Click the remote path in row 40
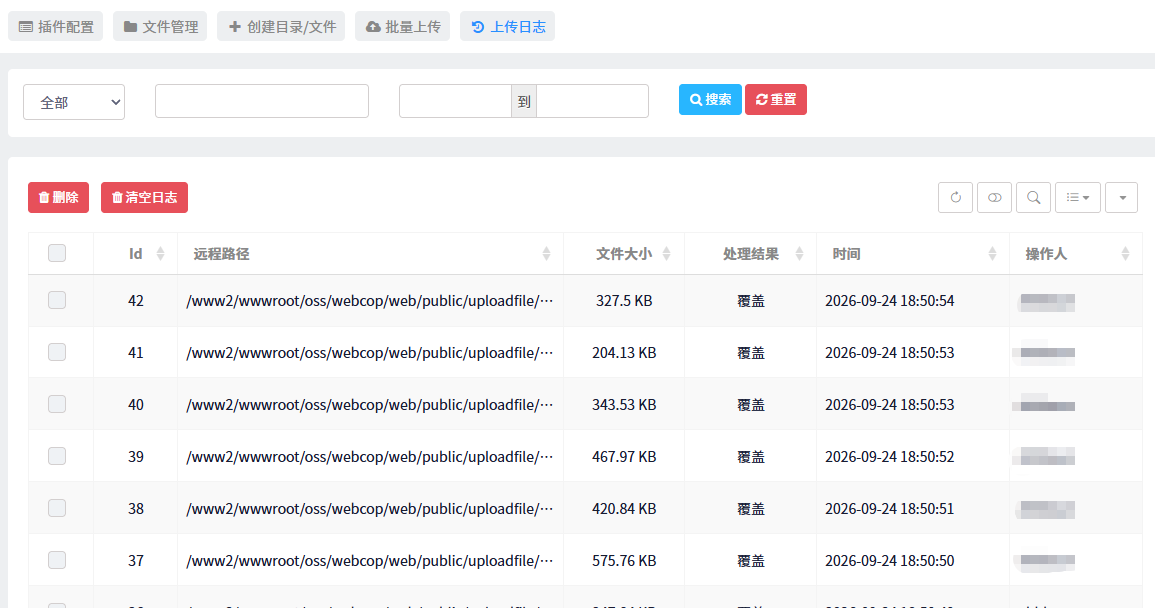1155x608 pixels. [x=370, y=405]
